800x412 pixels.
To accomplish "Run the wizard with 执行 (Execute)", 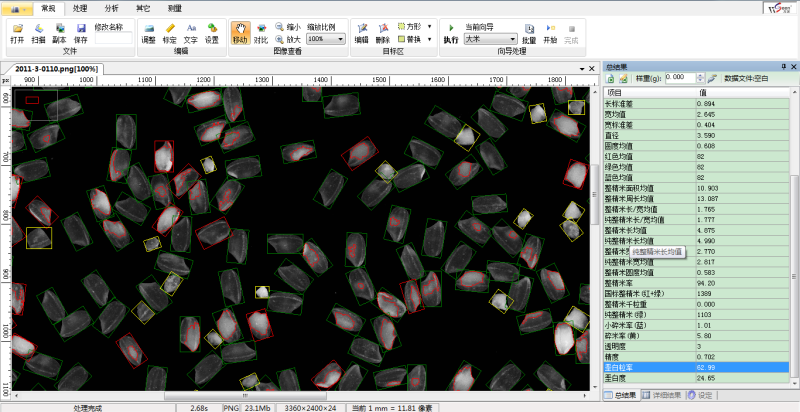I will [451, 33].
